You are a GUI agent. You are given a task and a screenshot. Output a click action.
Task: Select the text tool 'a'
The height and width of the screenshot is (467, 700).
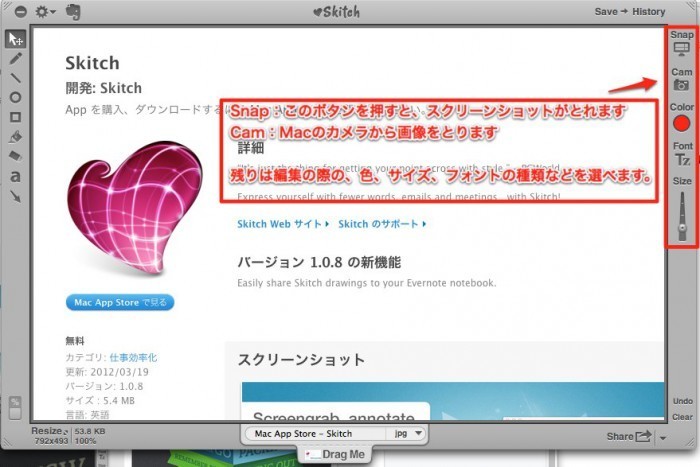[x=16, y=176]
